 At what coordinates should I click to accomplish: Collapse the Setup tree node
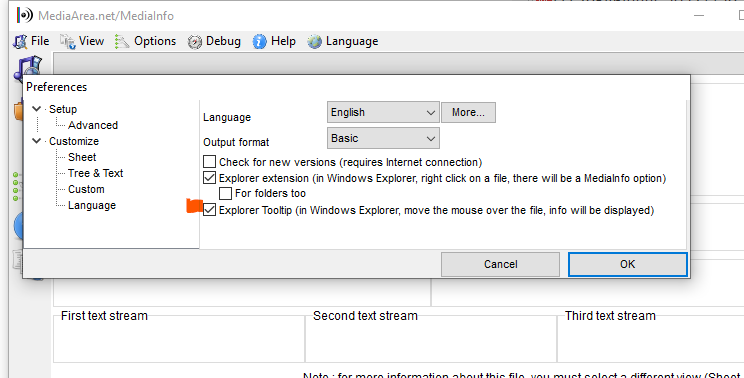[37, 109]
